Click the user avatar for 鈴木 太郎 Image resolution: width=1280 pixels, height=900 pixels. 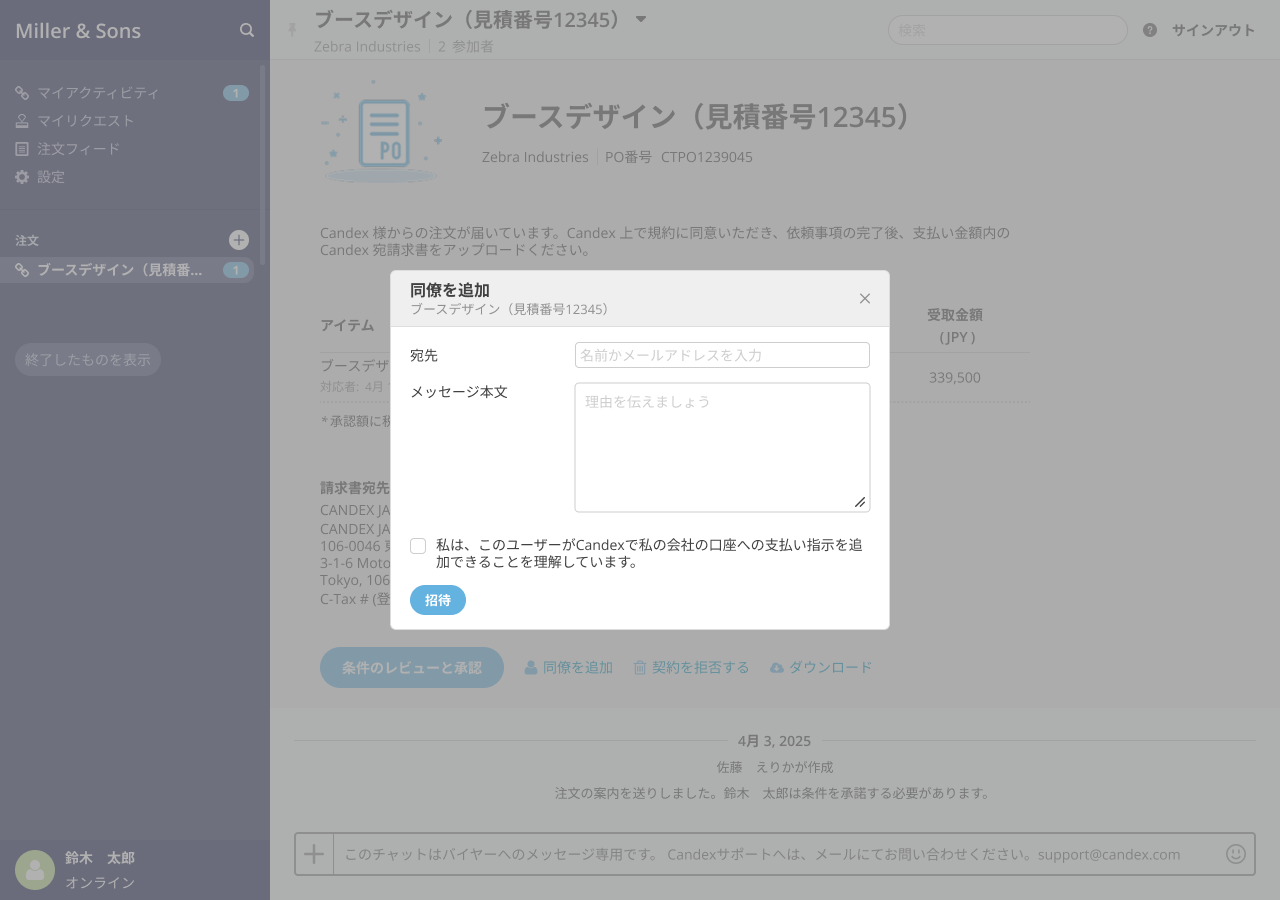point(35,870)
